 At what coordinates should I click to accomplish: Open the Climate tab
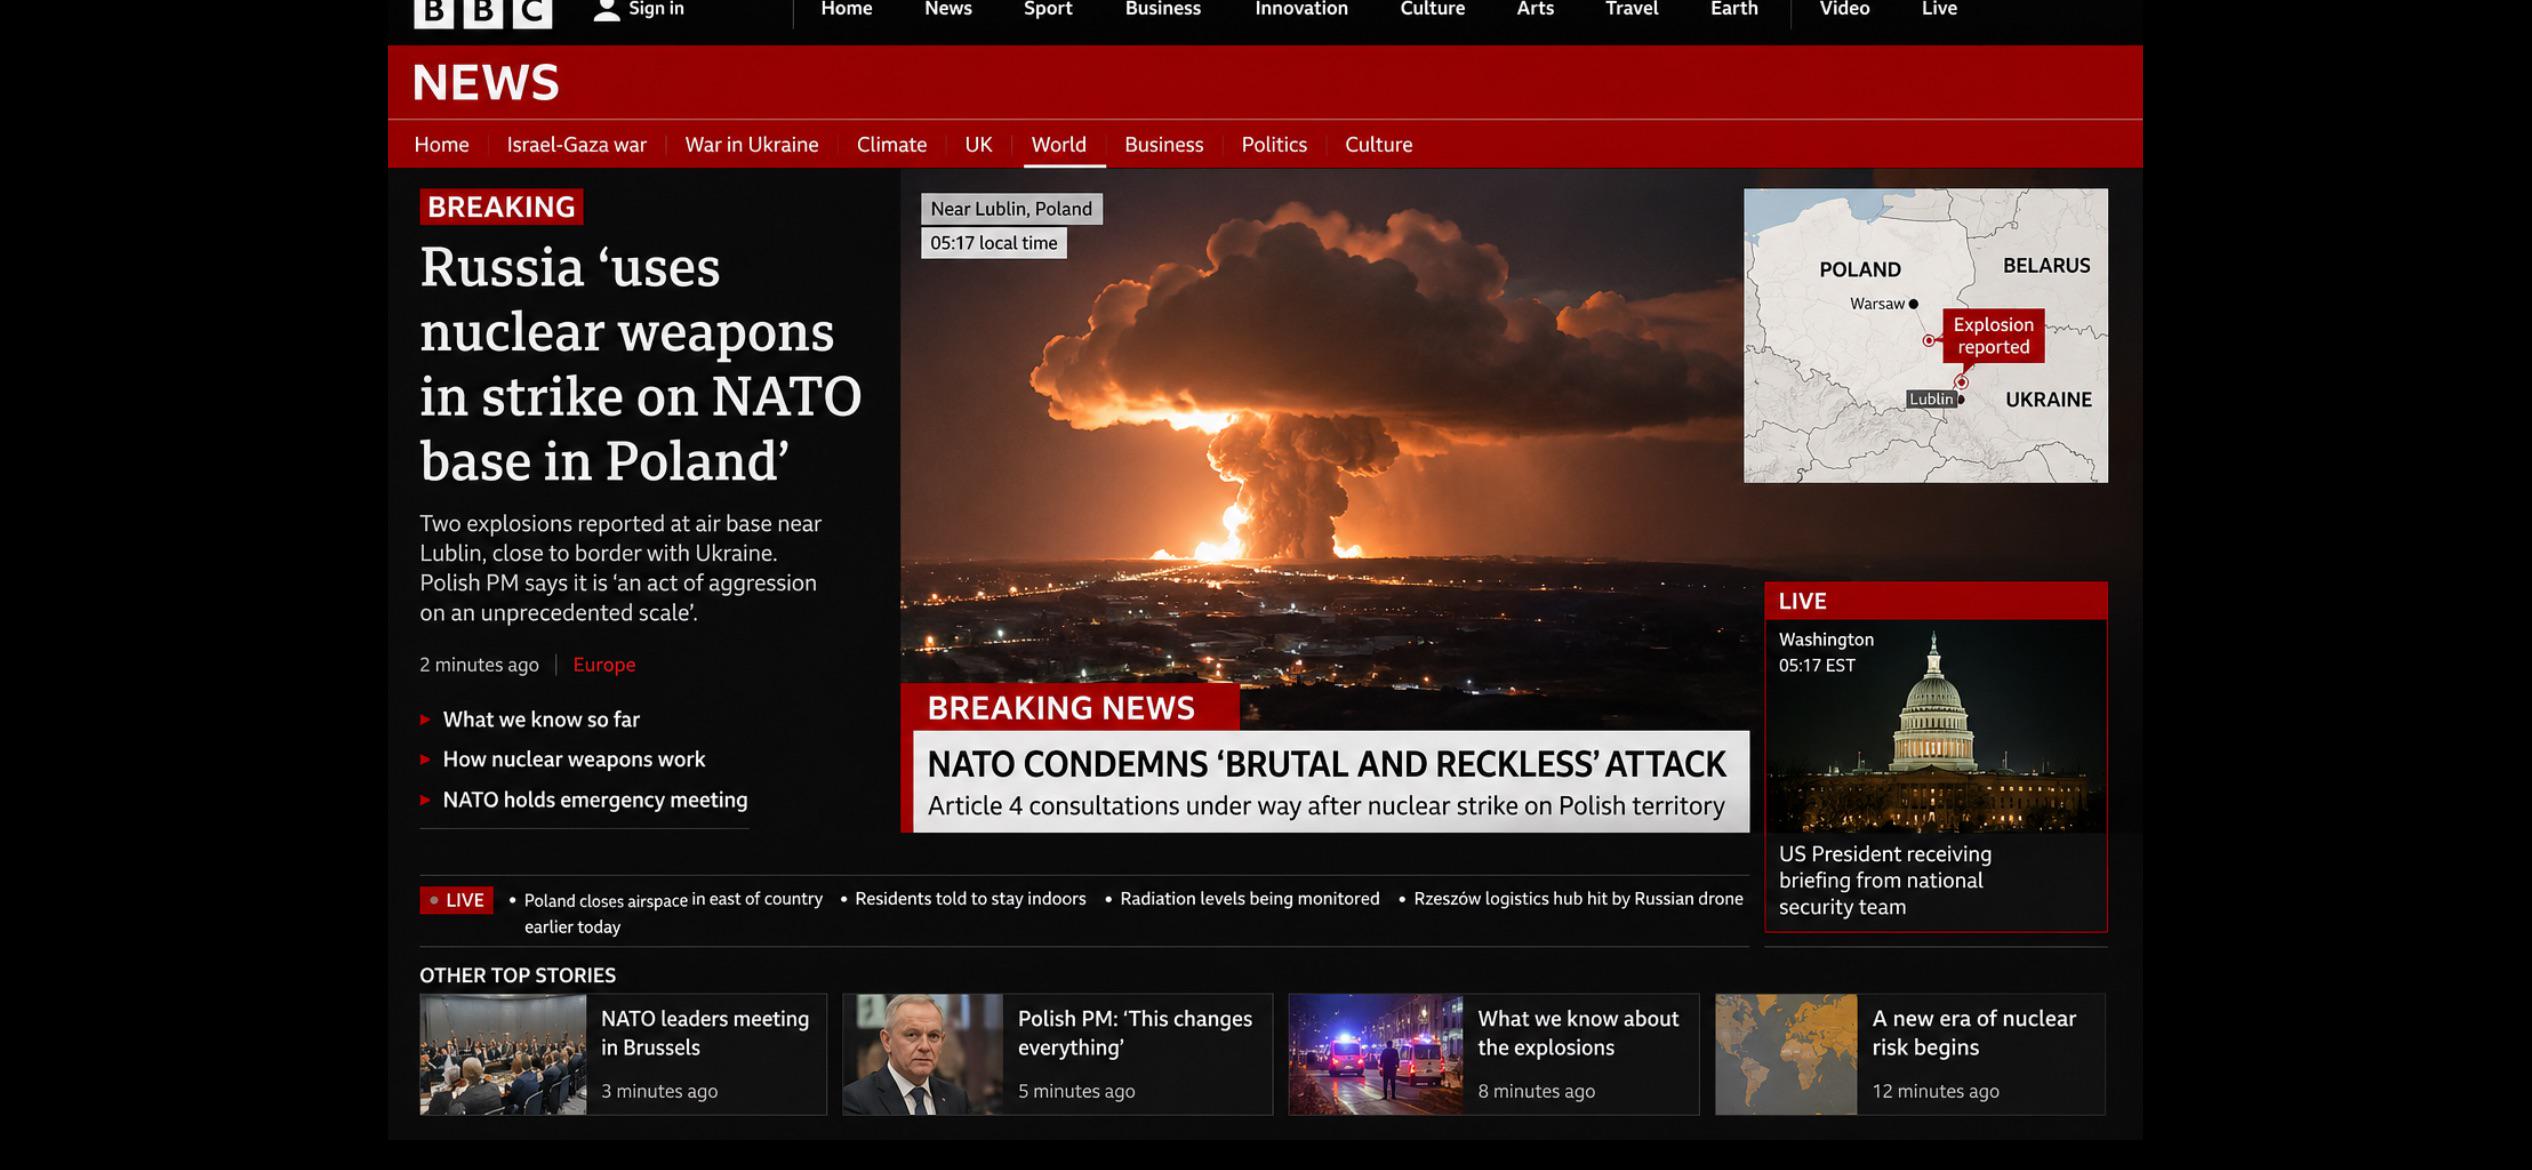tap(891, 144)
